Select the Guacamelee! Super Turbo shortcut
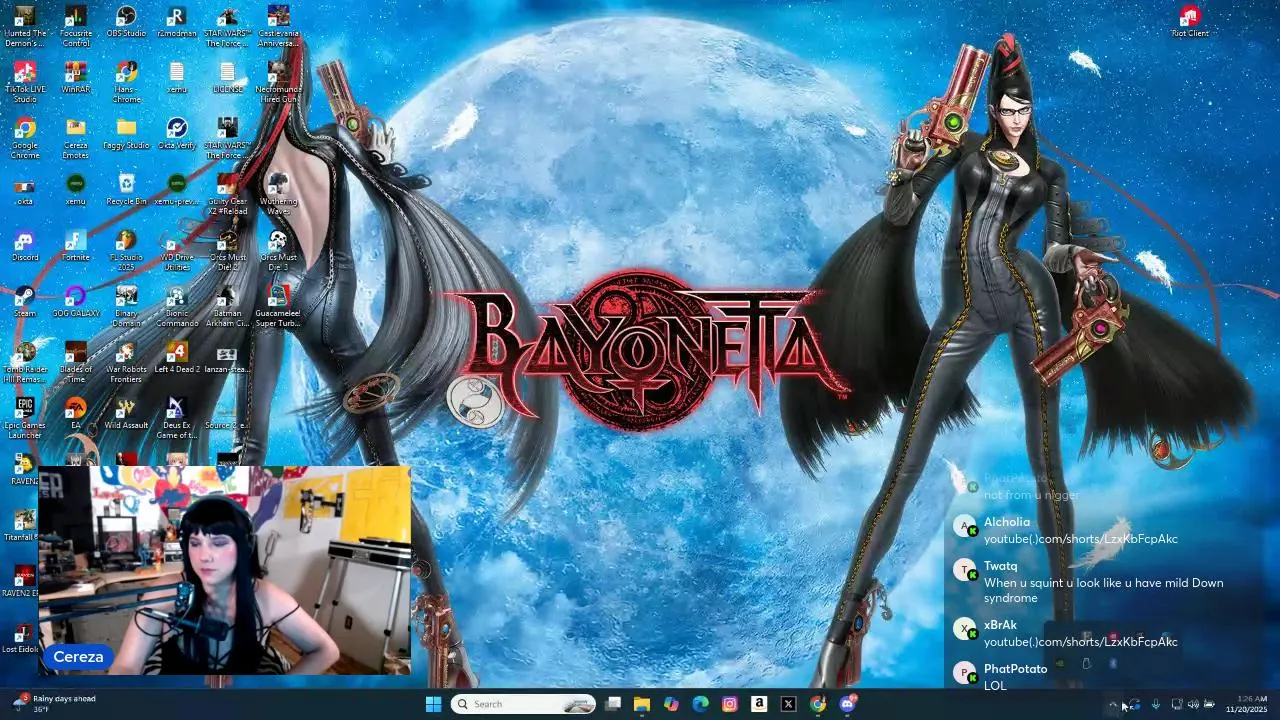 [278, 306]
